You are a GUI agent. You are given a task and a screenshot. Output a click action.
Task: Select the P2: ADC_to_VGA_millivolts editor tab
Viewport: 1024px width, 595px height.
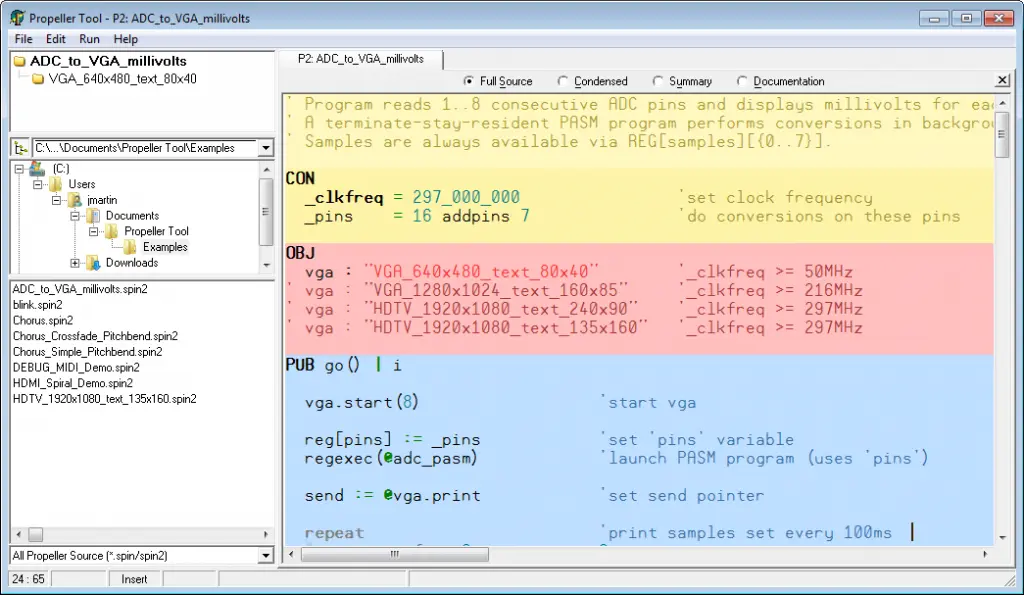(361, 59)
